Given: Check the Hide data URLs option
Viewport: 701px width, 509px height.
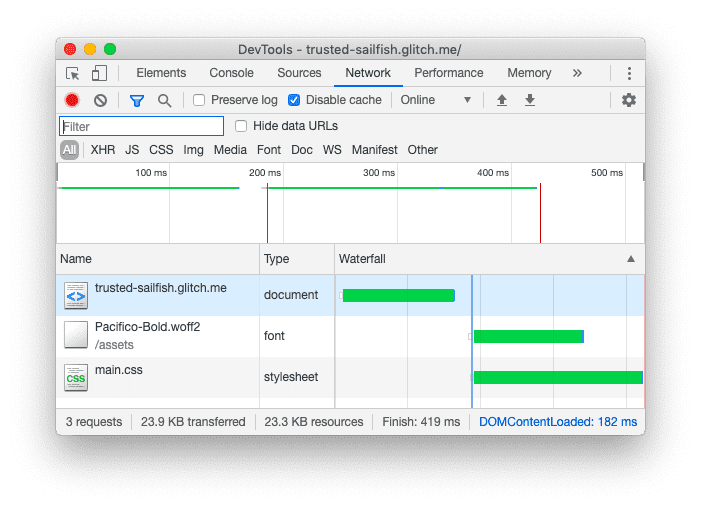Looking at the screenshot, I should (241, 126).
